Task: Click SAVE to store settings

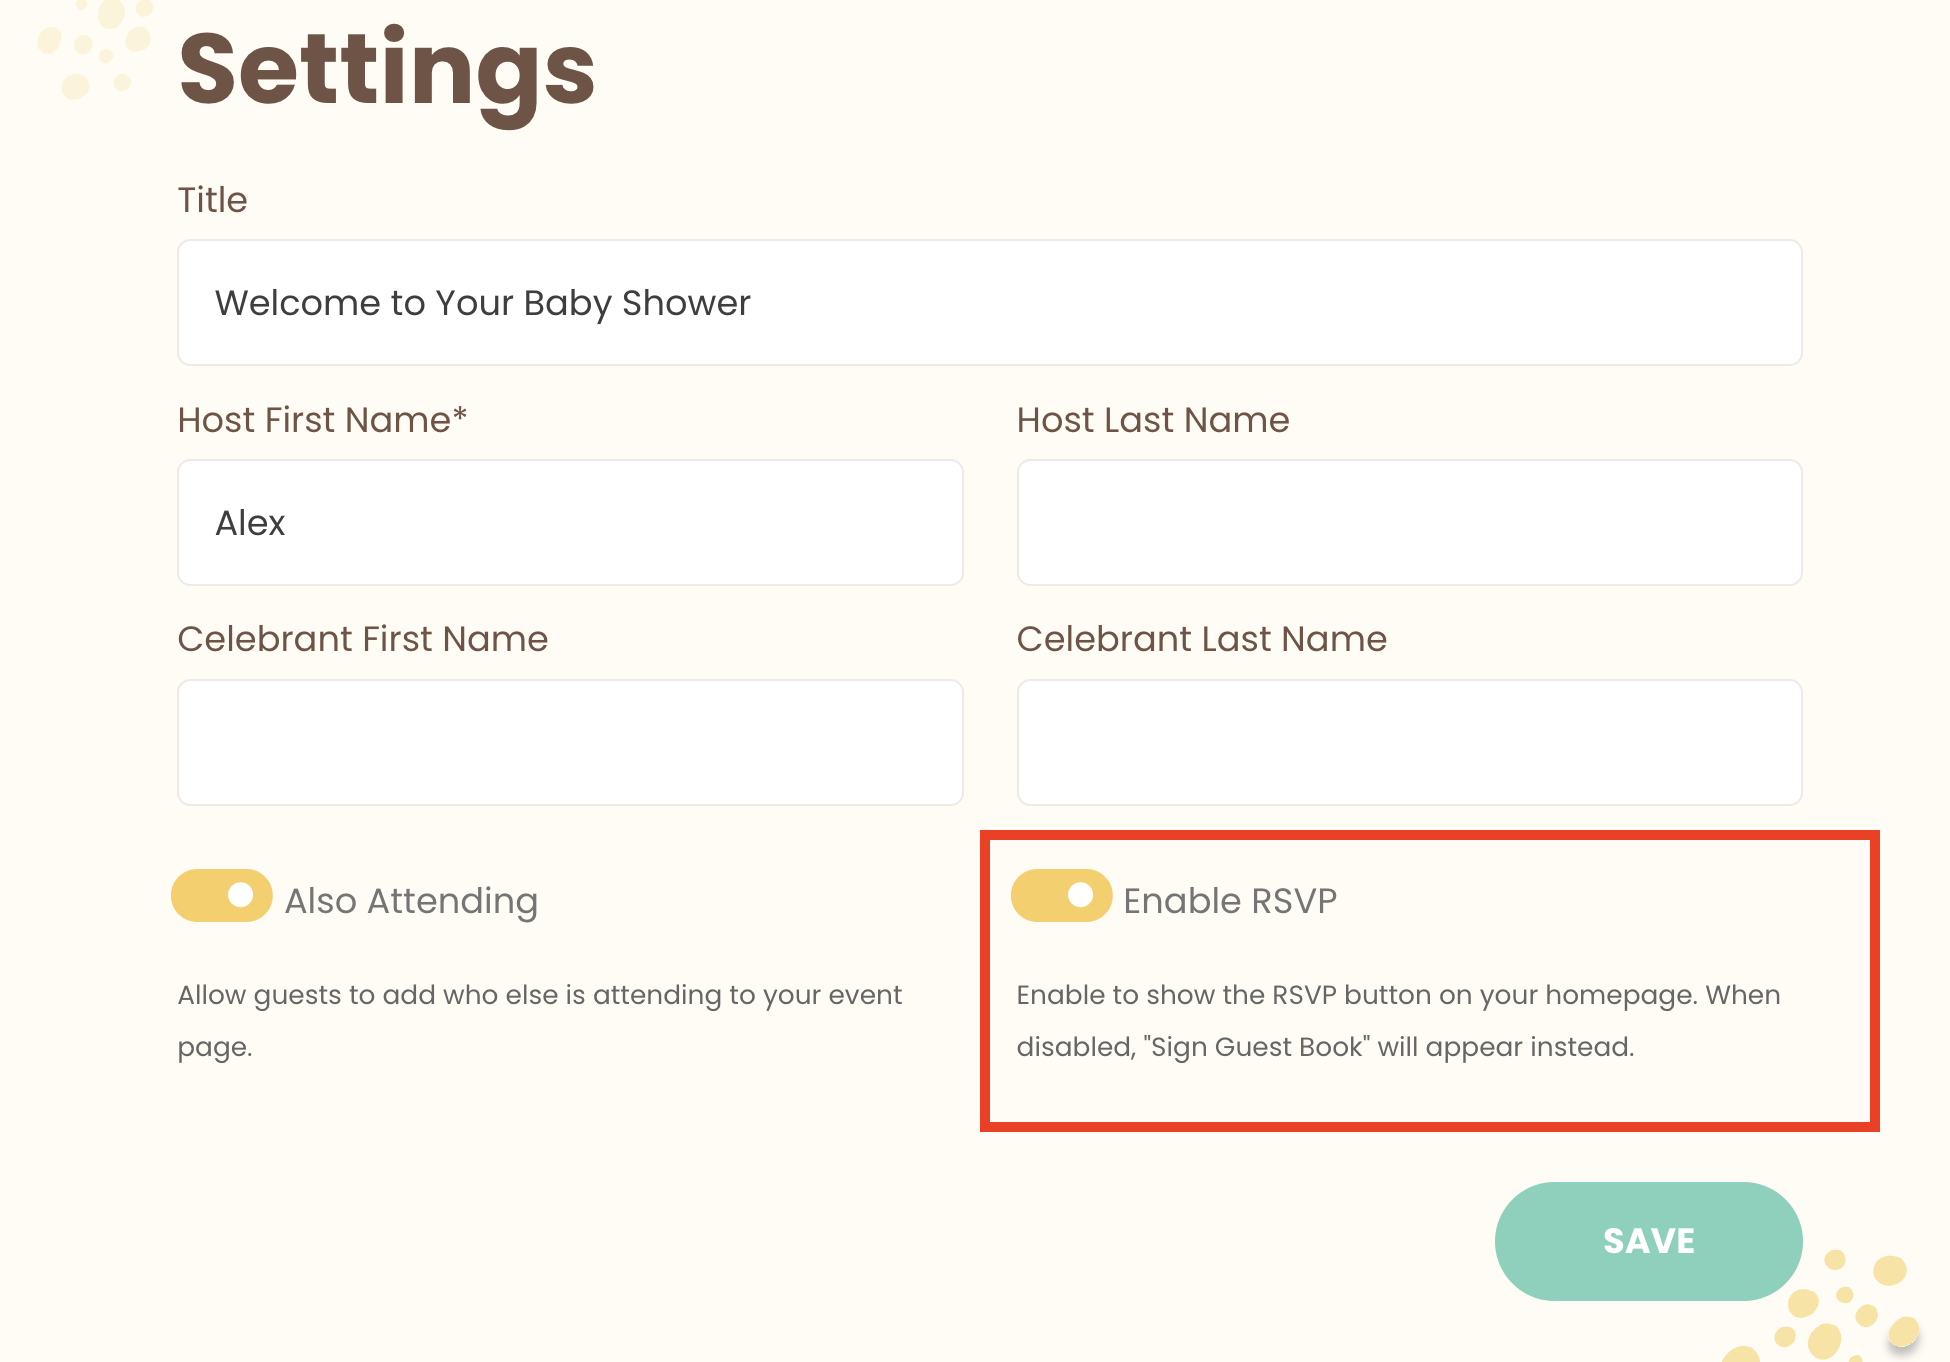Action: [x=1648, y=1241]
